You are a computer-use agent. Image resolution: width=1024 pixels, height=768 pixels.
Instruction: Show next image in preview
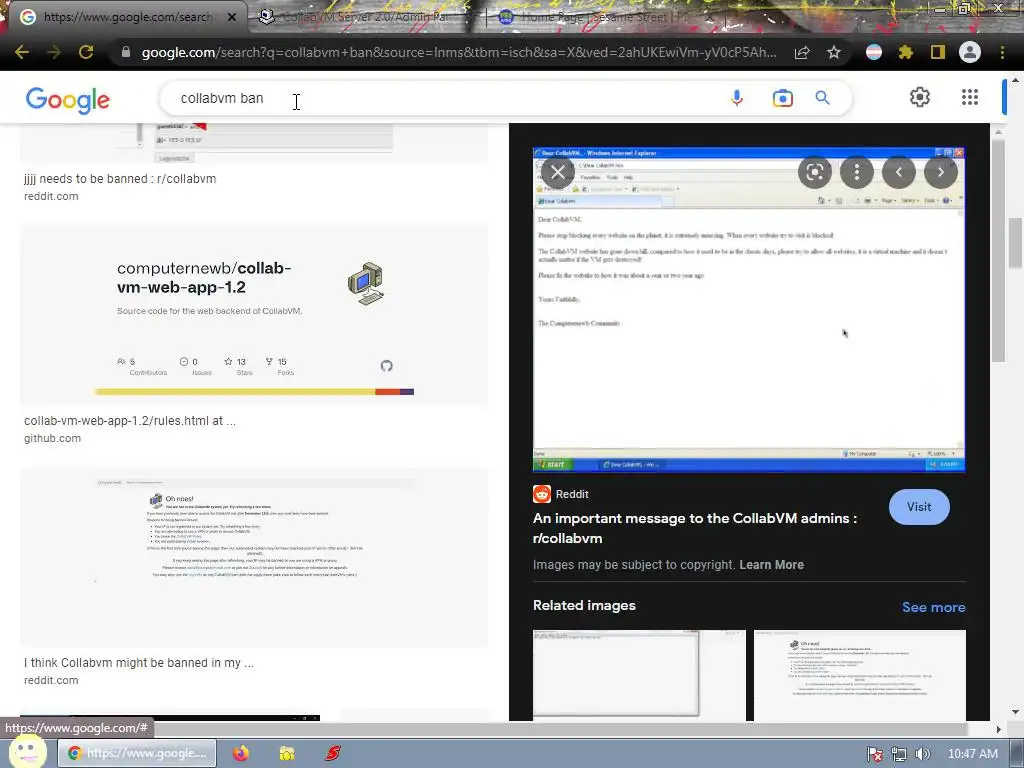pyautogui.click(x=940, y=172)
